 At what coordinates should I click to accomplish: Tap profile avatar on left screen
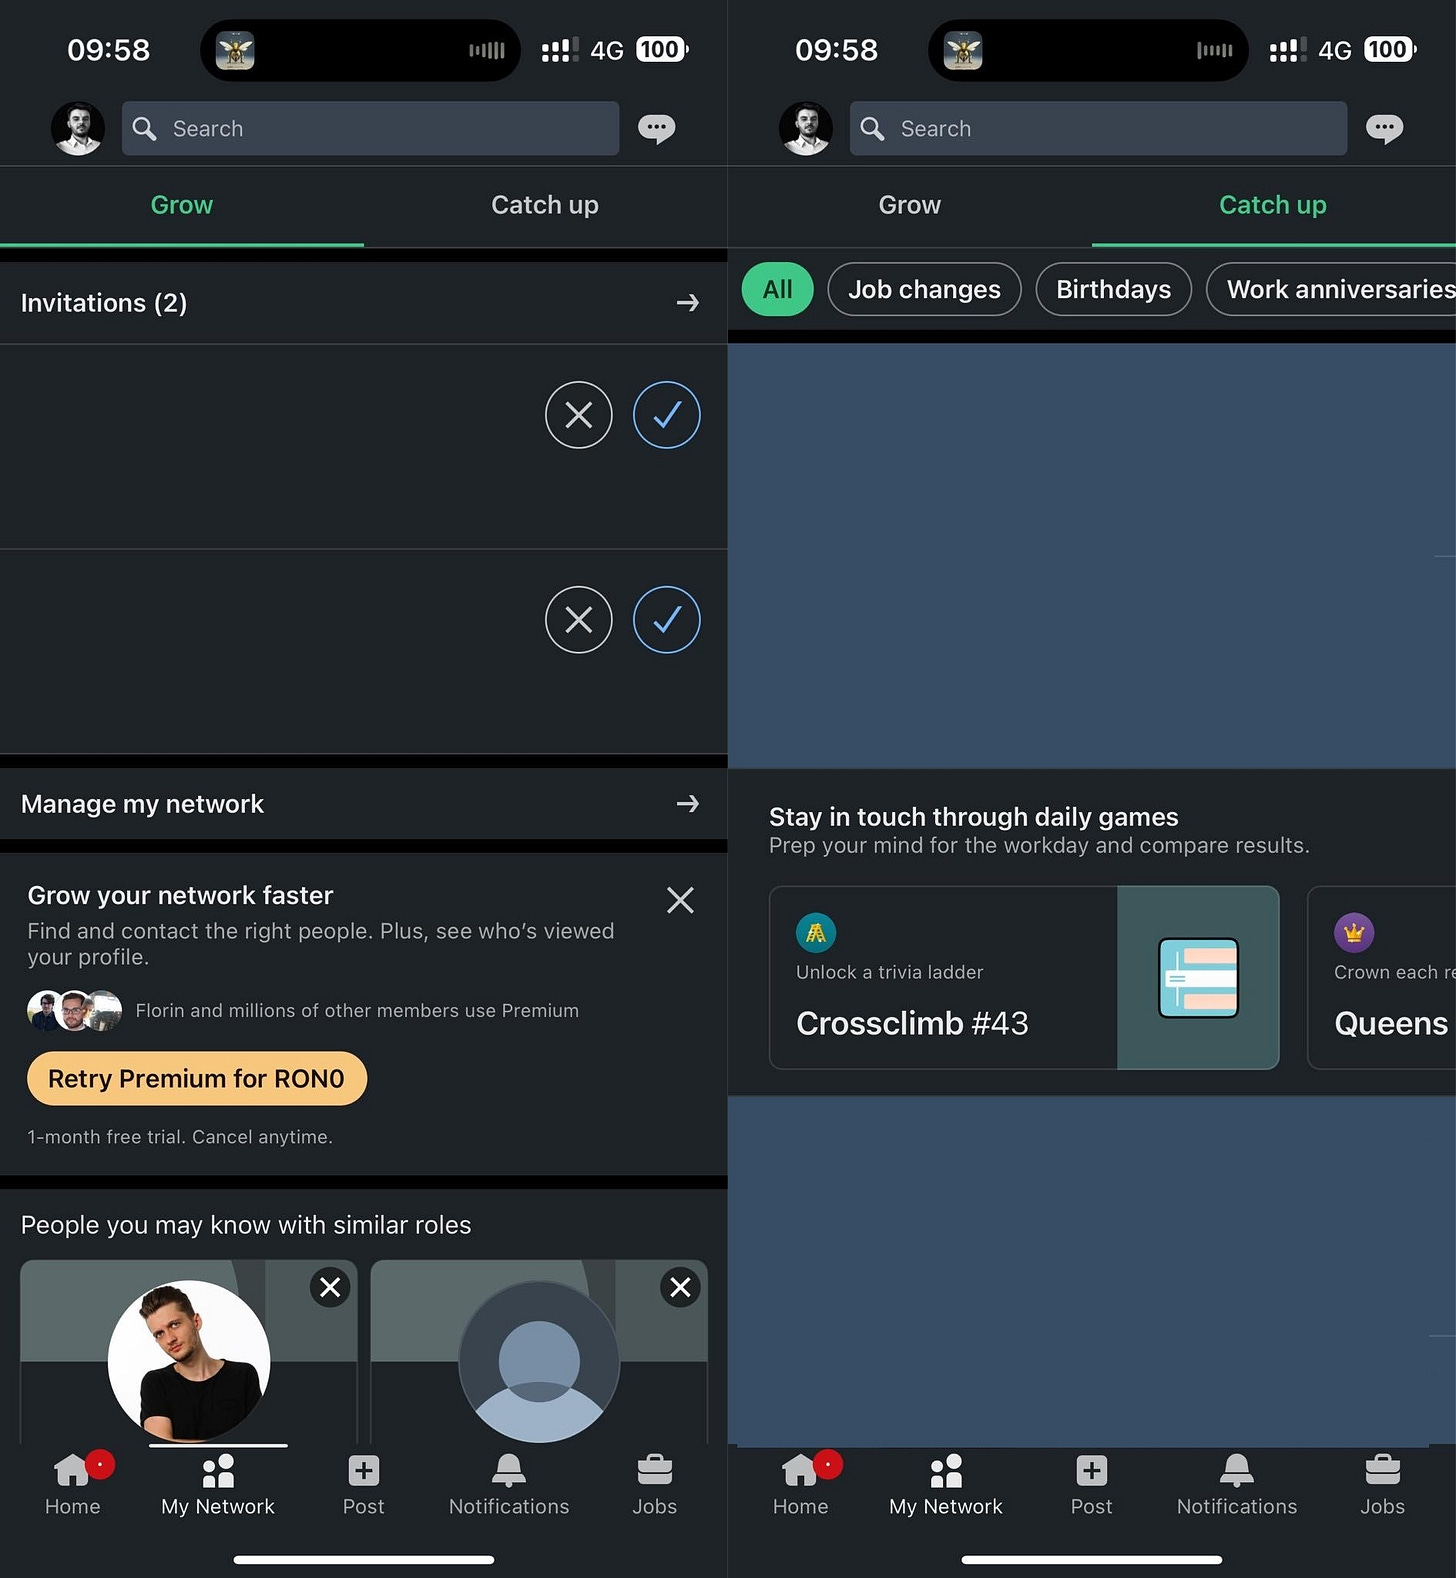pyautogui.click(x=78, y=128)
